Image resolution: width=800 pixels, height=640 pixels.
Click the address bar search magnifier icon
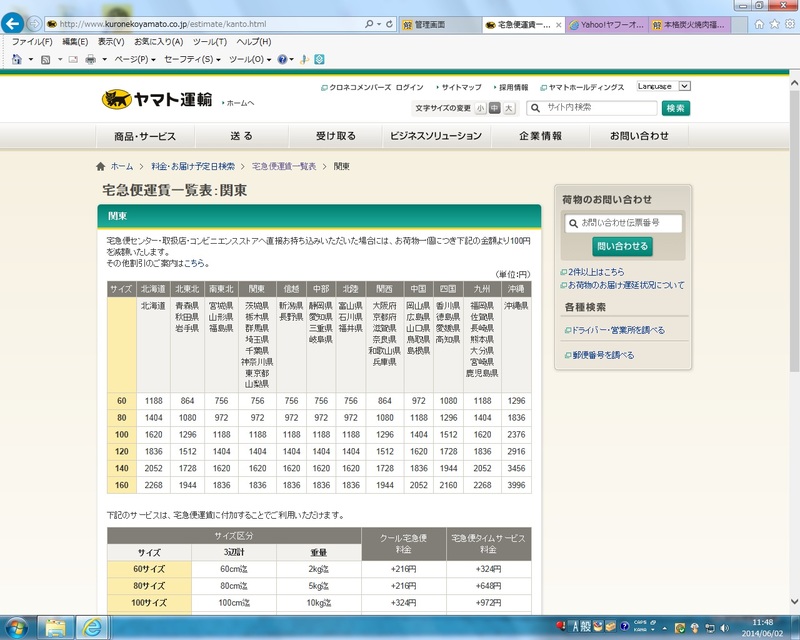(x=369, y=24)
